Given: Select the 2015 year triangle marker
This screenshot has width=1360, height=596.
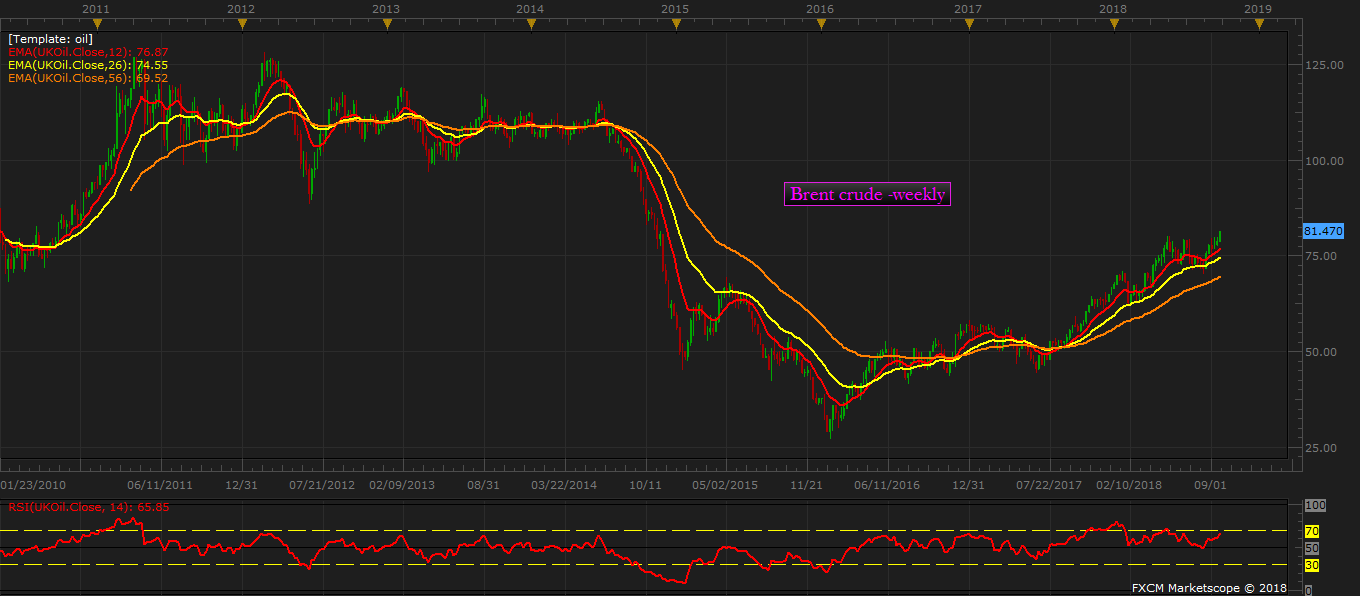Looking at the screenshot, I should 676,23.
